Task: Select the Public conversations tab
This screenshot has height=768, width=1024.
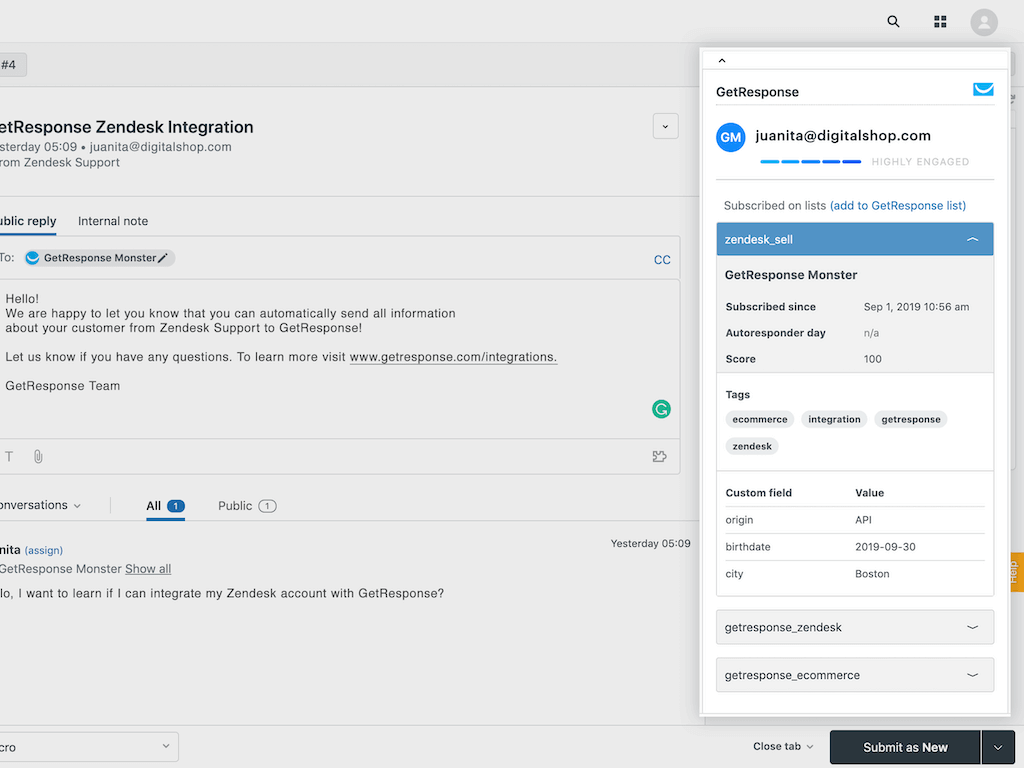Action: tap(246, 506)
